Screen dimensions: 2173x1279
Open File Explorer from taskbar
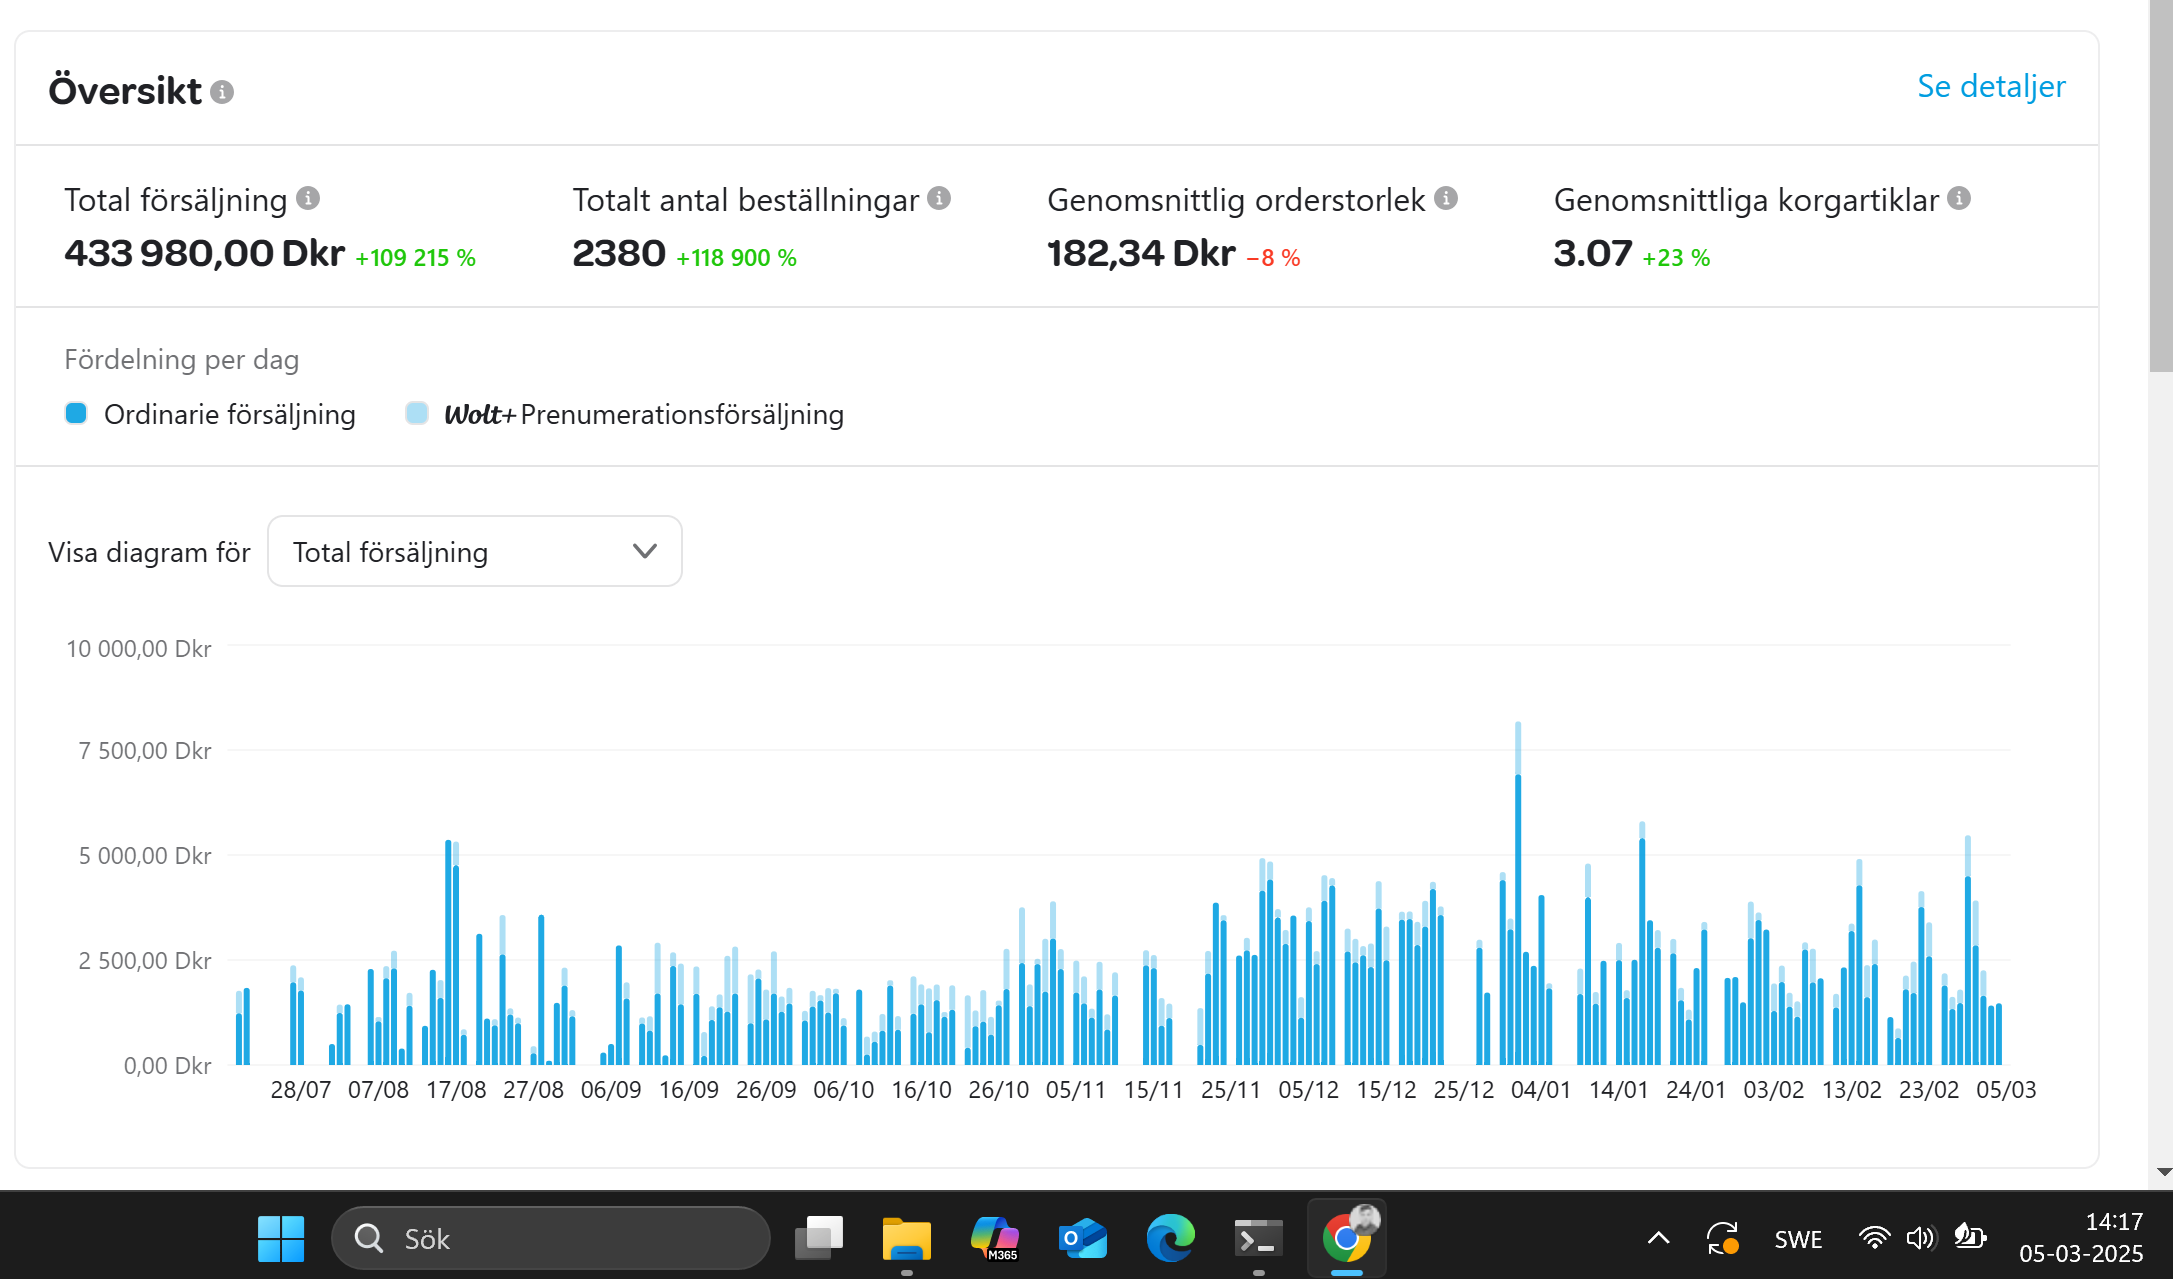pos(906,1238)
